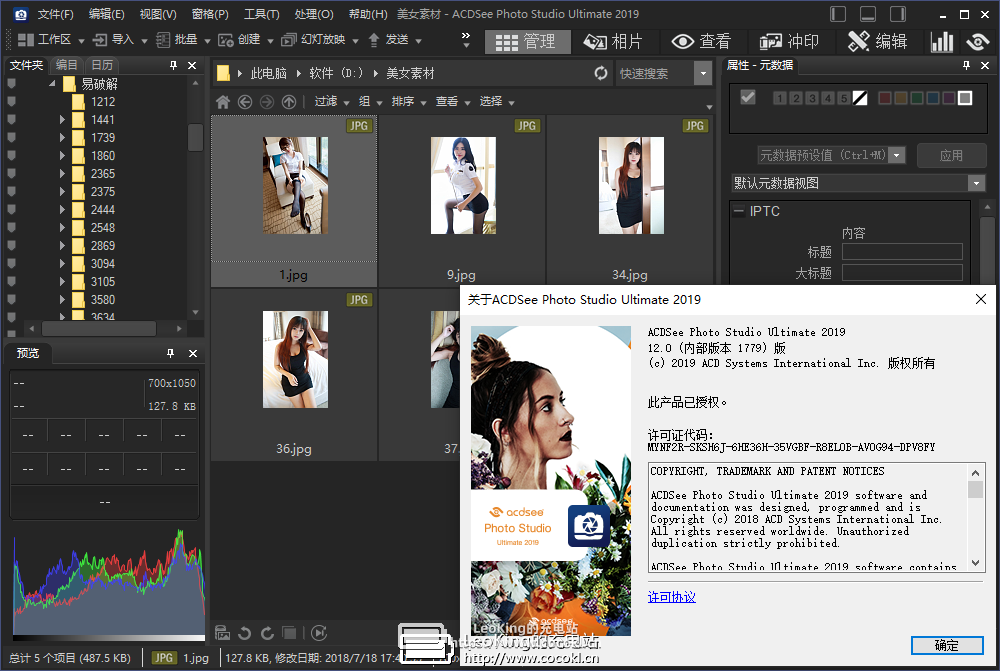
Task: Click the Import (导入) toolbar icon
Action: [99, 40]
